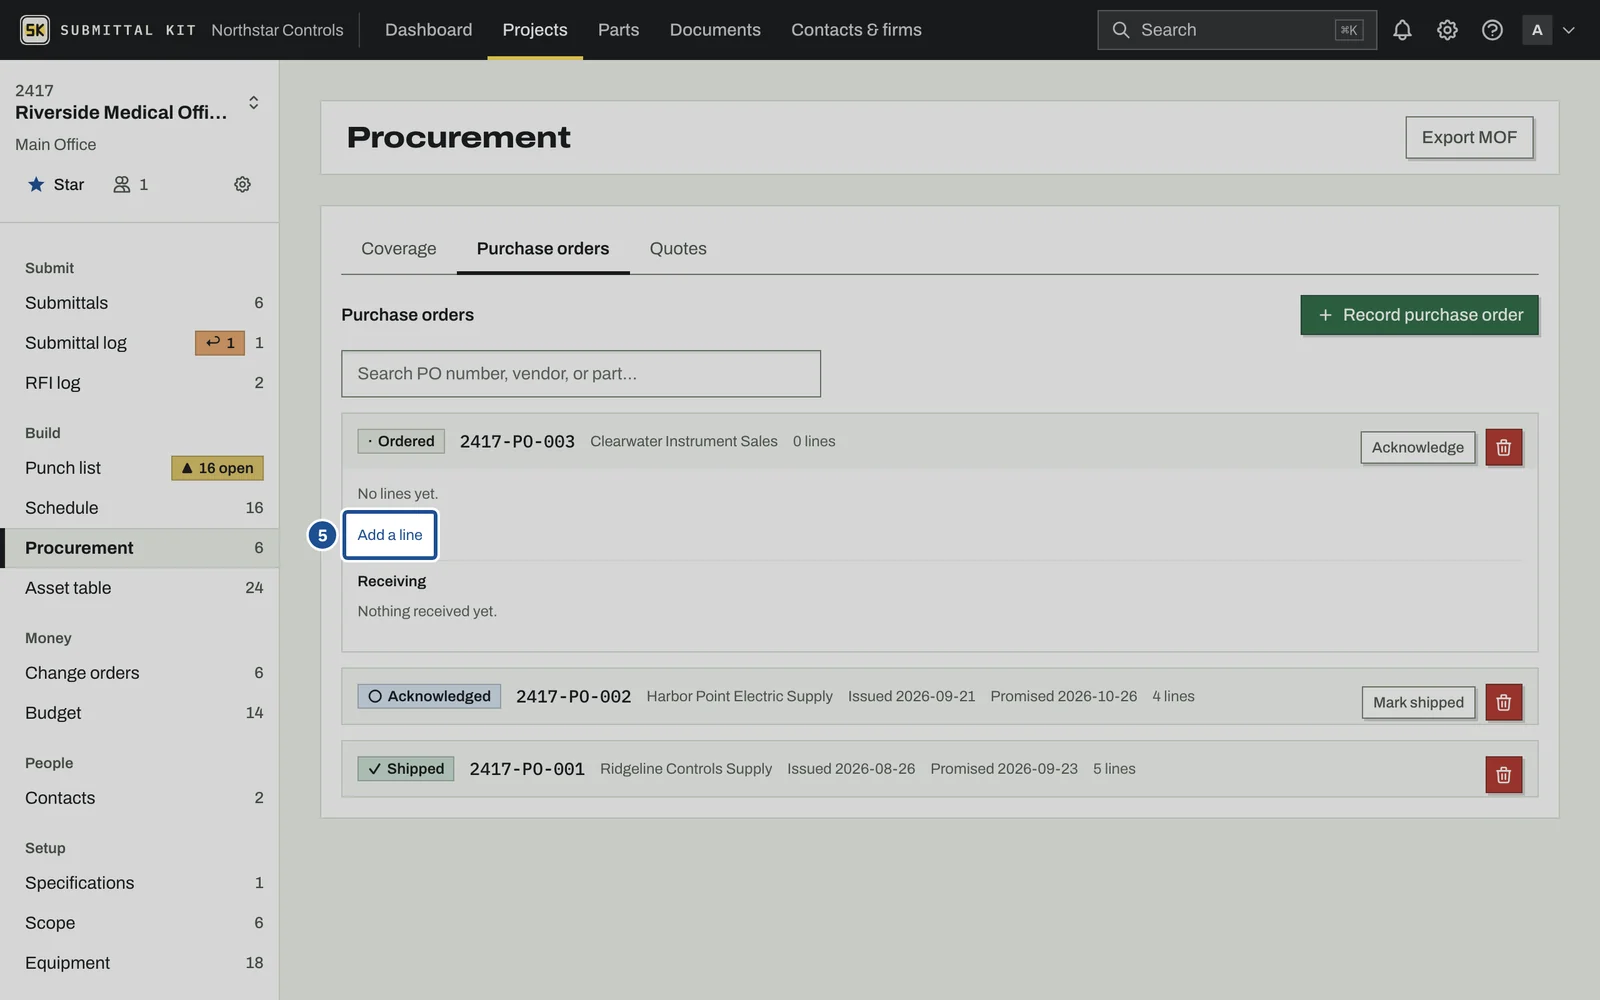Expand the account menu chevron
The height and width of the screenshot is (1000, 1600).
(x=1569, y=30)
